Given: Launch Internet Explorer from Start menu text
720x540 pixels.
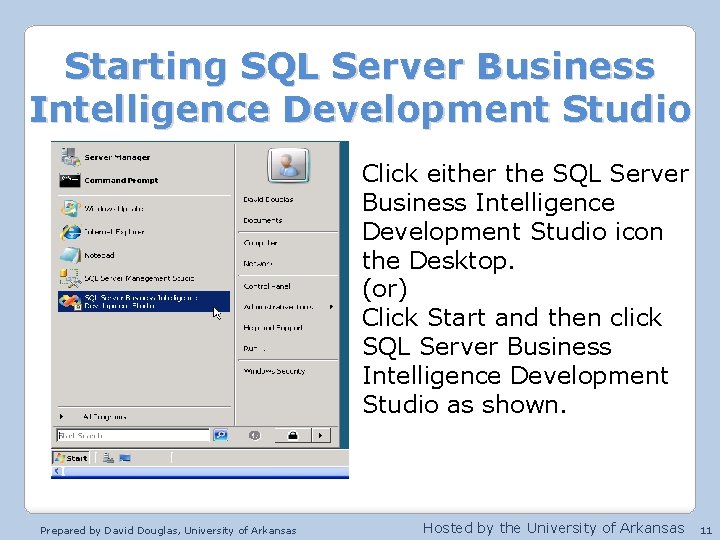Looking at the screenshot, I should click(114, 232).
